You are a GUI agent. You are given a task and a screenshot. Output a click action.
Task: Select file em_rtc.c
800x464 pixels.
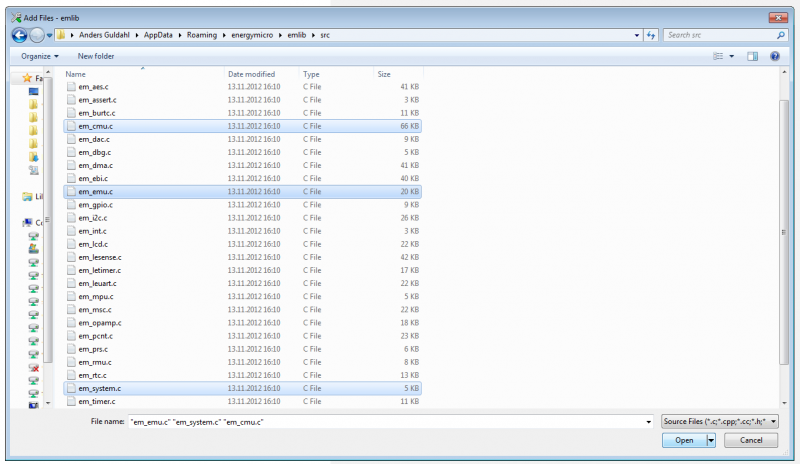(242, 375)
